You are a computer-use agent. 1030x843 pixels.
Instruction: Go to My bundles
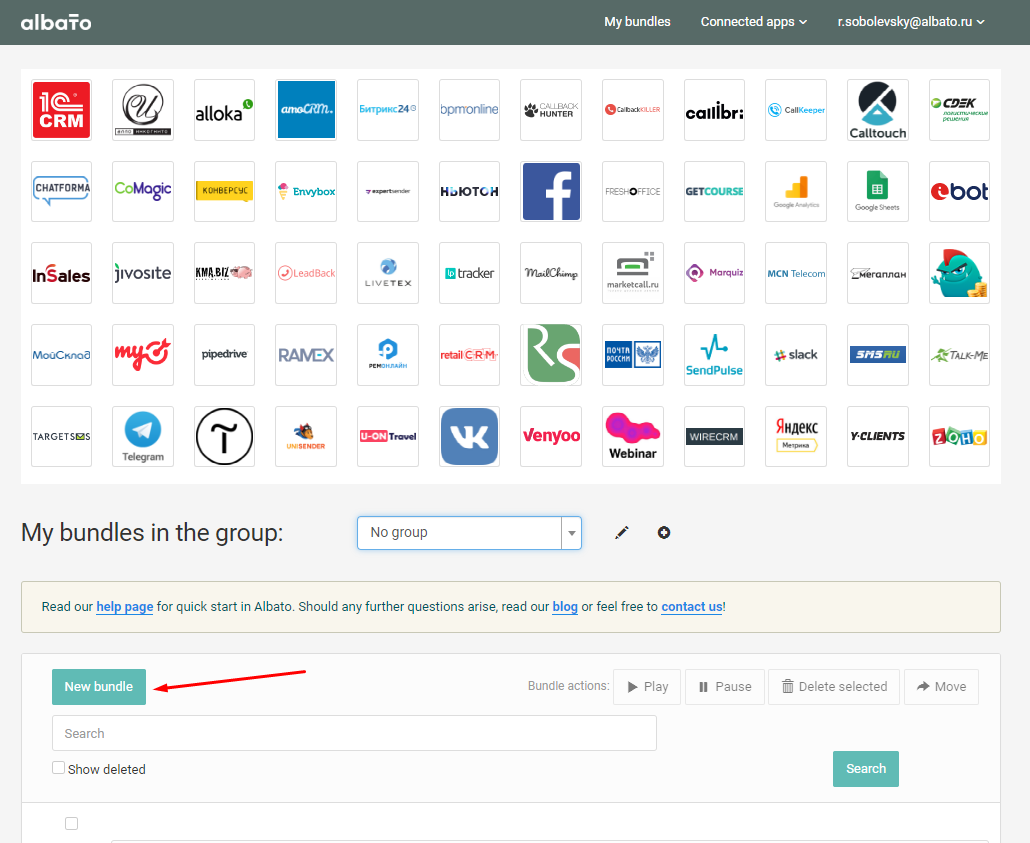pos(637,22)
